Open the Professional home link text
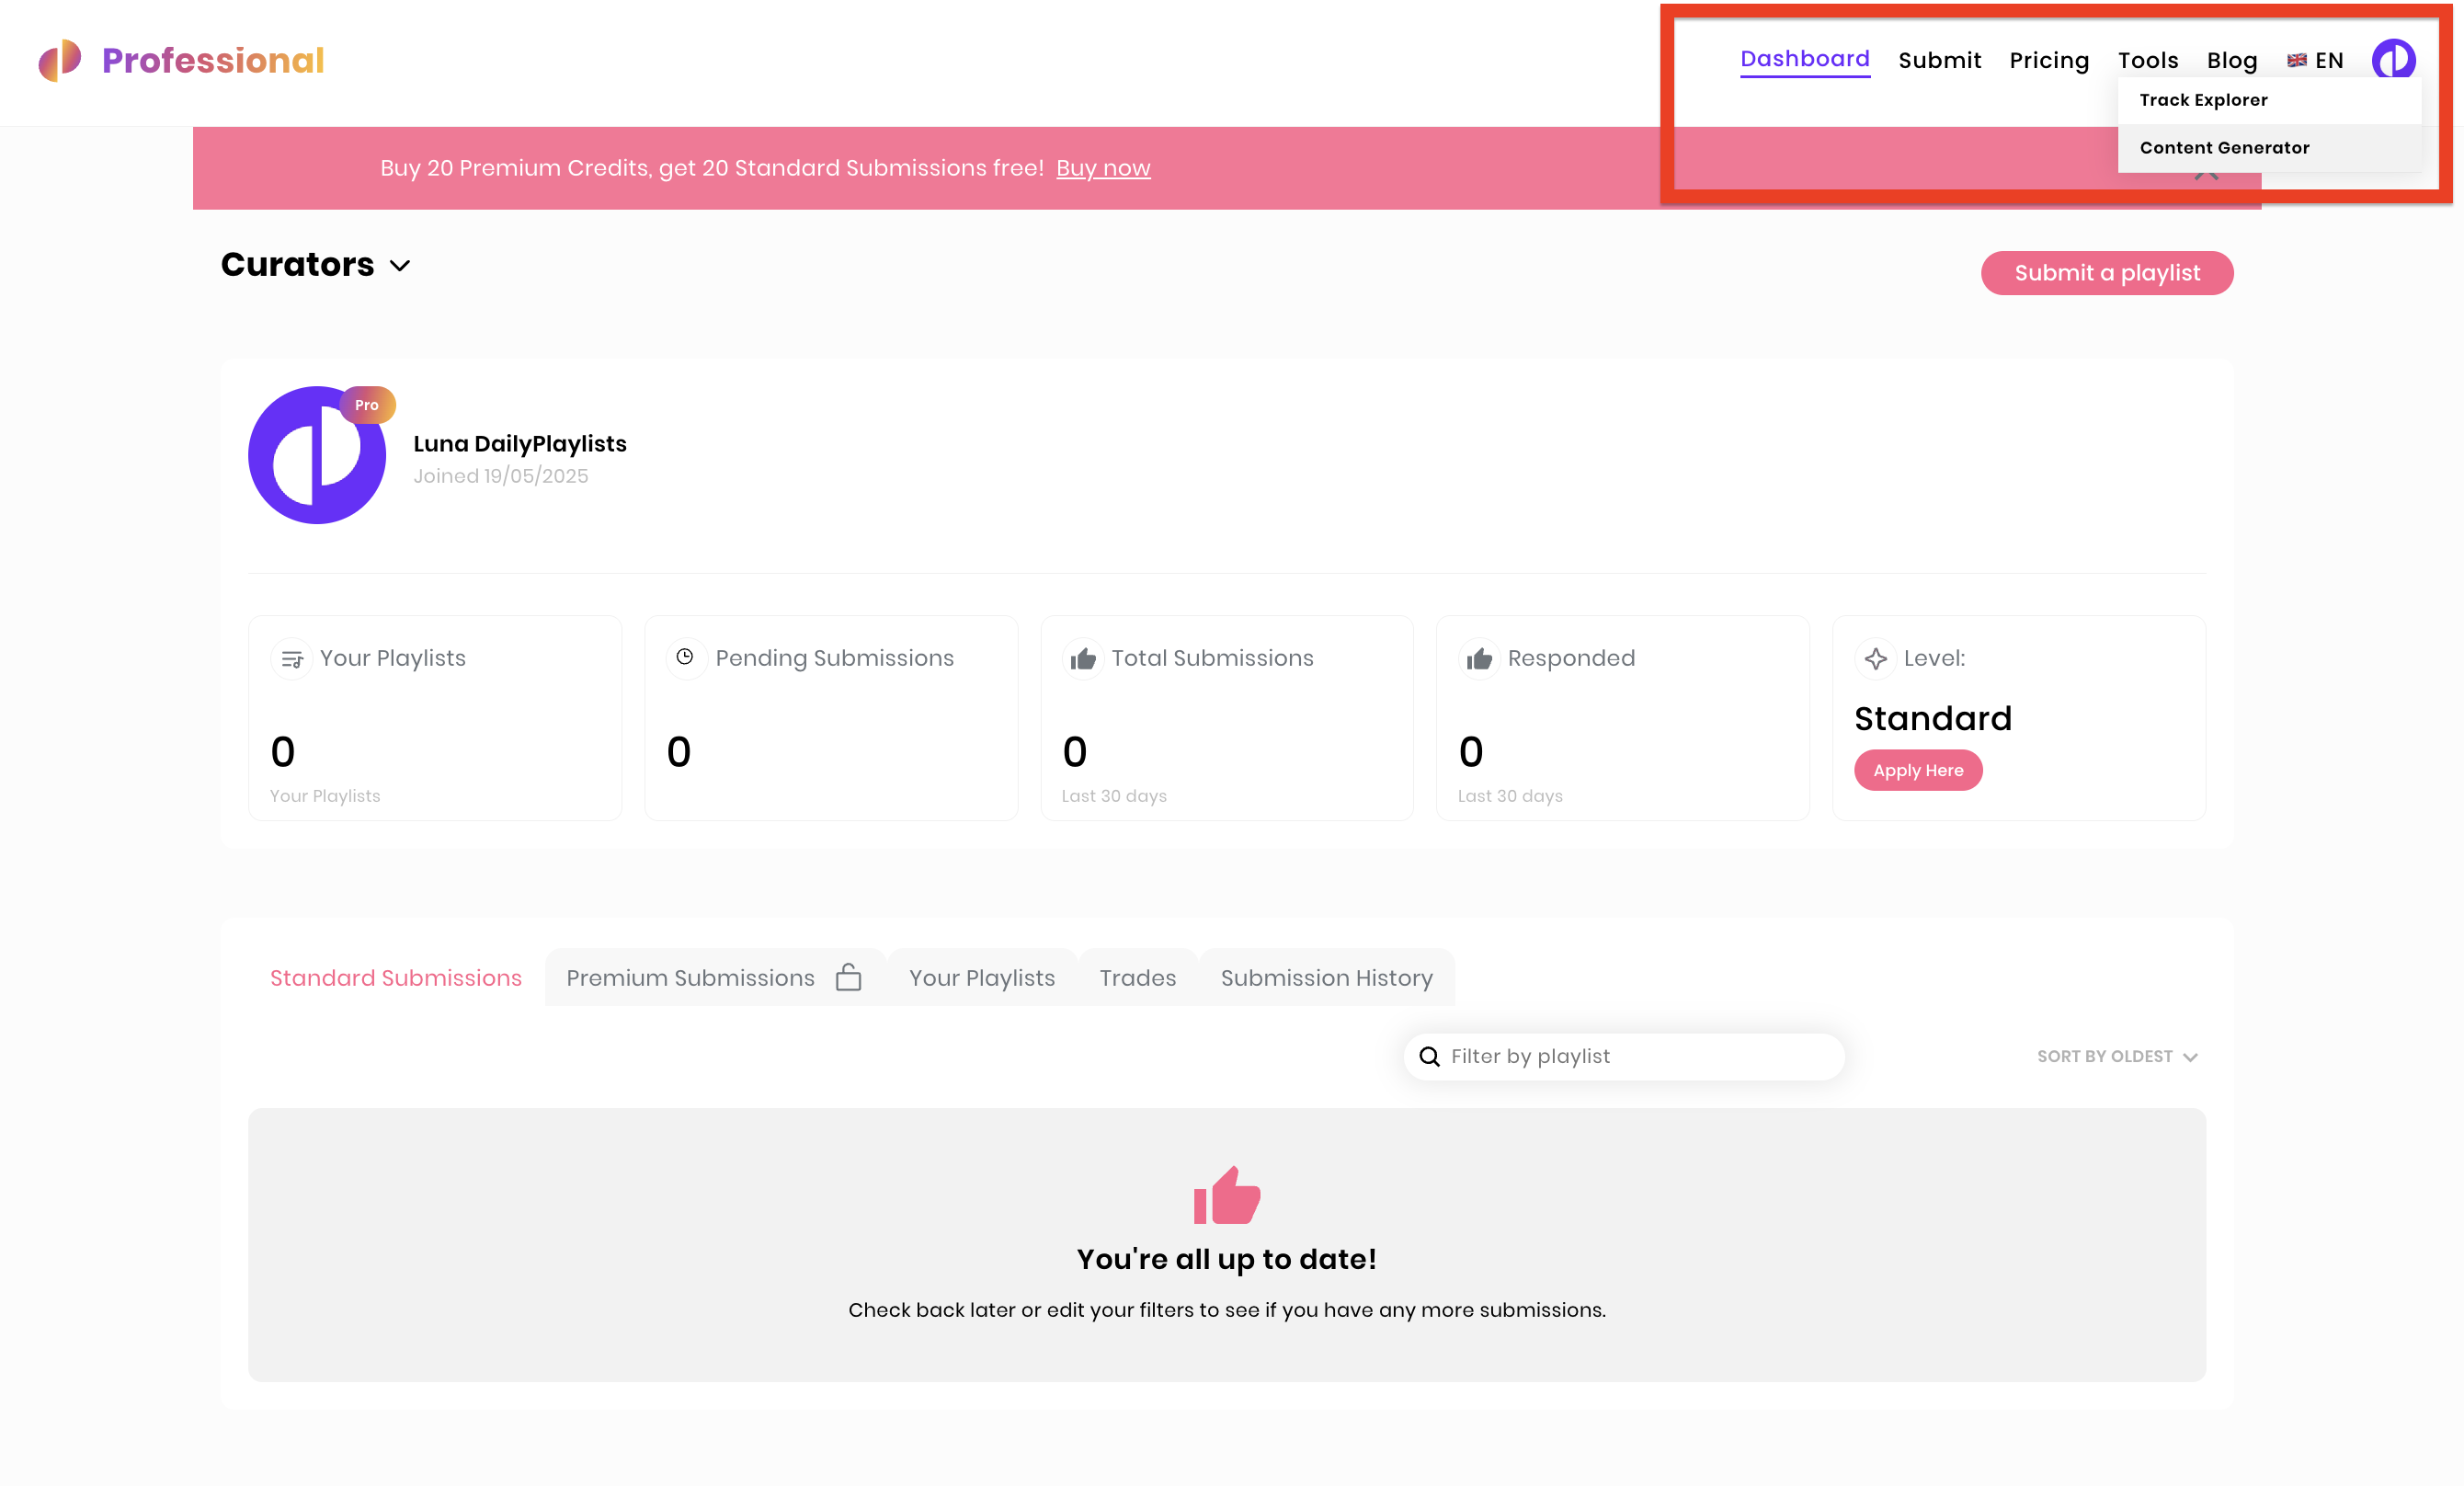The width and height of the screenshot is (2464, 1486). (213, 60)
